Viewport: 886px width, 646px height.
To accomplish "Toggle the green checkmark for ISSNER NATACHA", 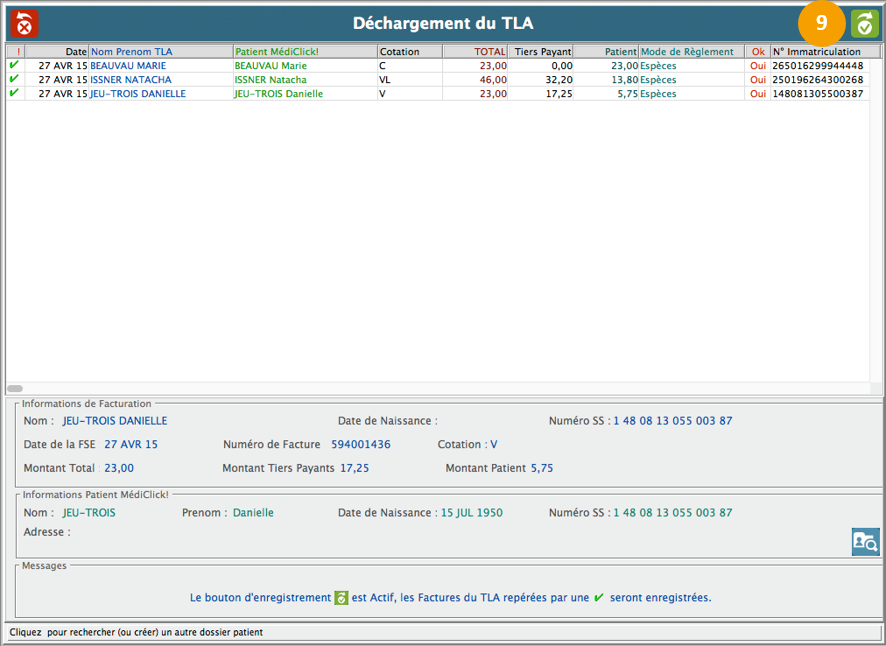I will point(14,79).
